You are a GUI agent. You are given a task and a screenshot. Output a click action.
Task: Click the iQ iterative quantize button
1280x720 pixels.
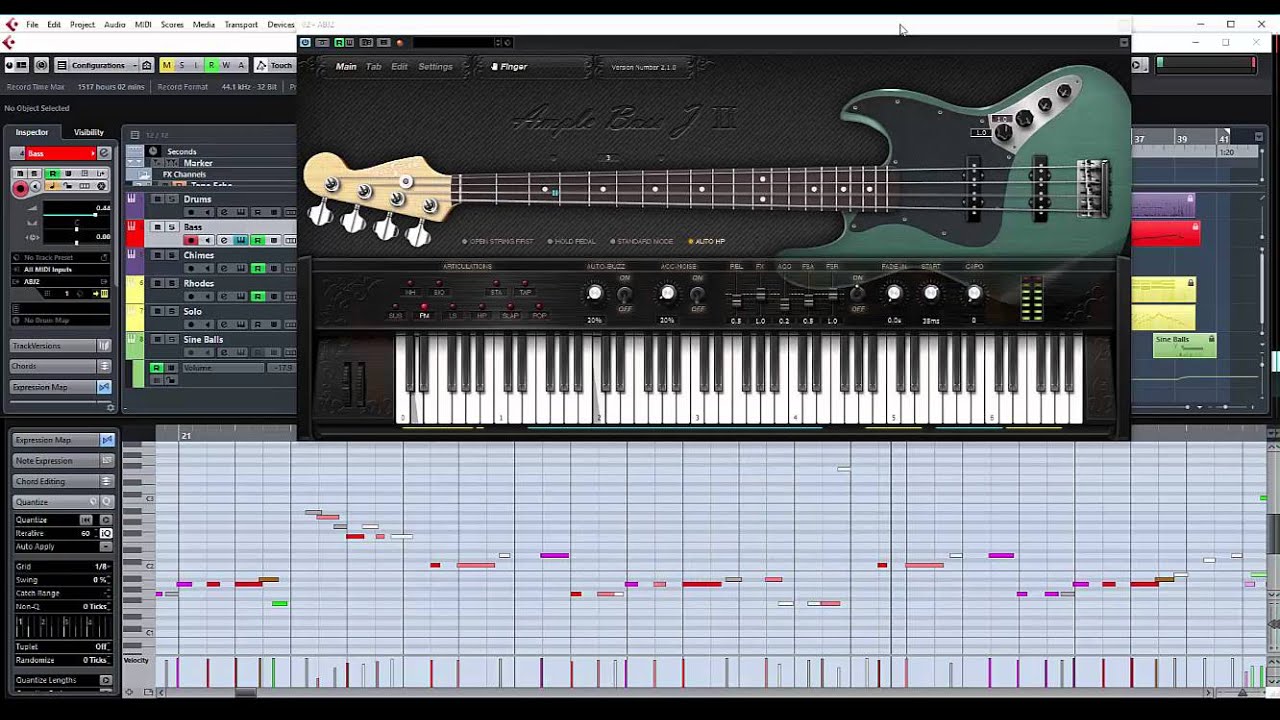[x=105, y=533]
